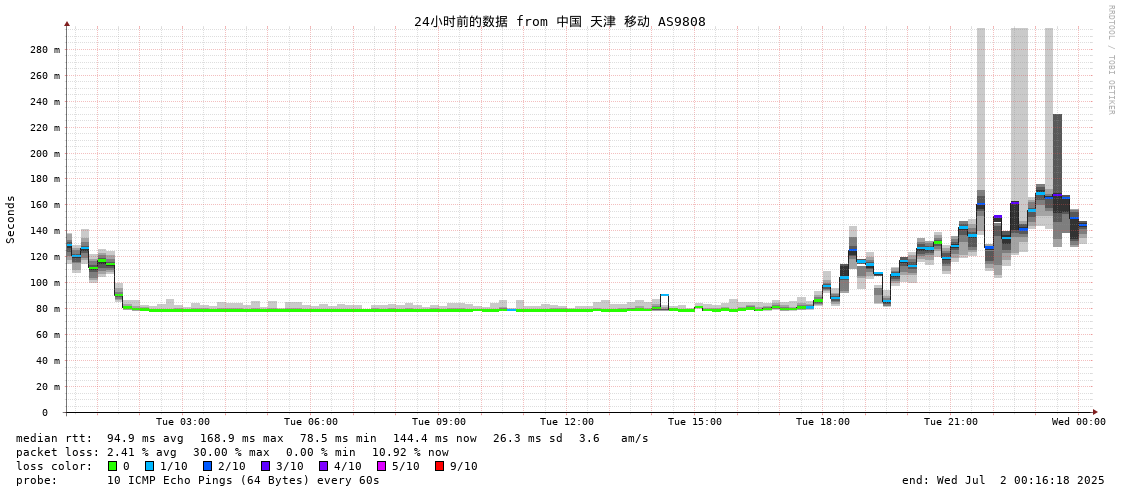The height and width of the screenshot is (494, 1121).
Task: Click the light blue 1/10 loss swatch
Action: click(x=149, y=466)
